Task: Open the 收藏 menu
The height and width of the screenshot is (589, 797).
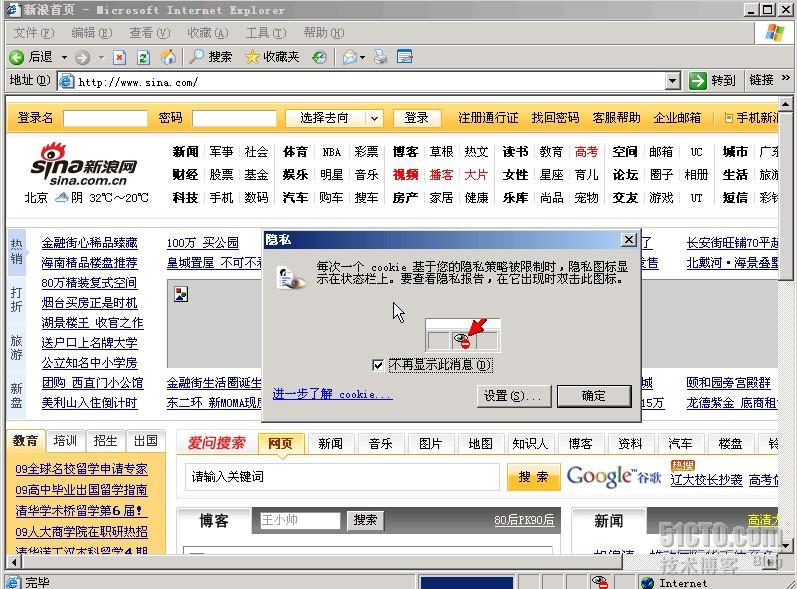Action: click(207, 33)
